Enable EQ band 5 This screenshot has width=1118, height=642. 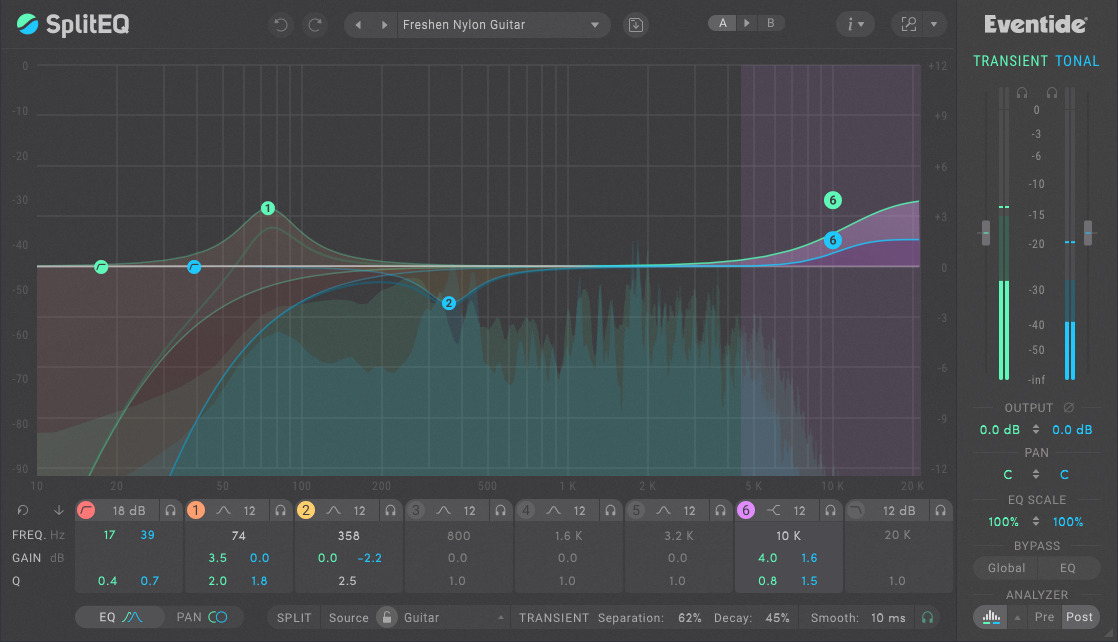[x=636, y=510]
